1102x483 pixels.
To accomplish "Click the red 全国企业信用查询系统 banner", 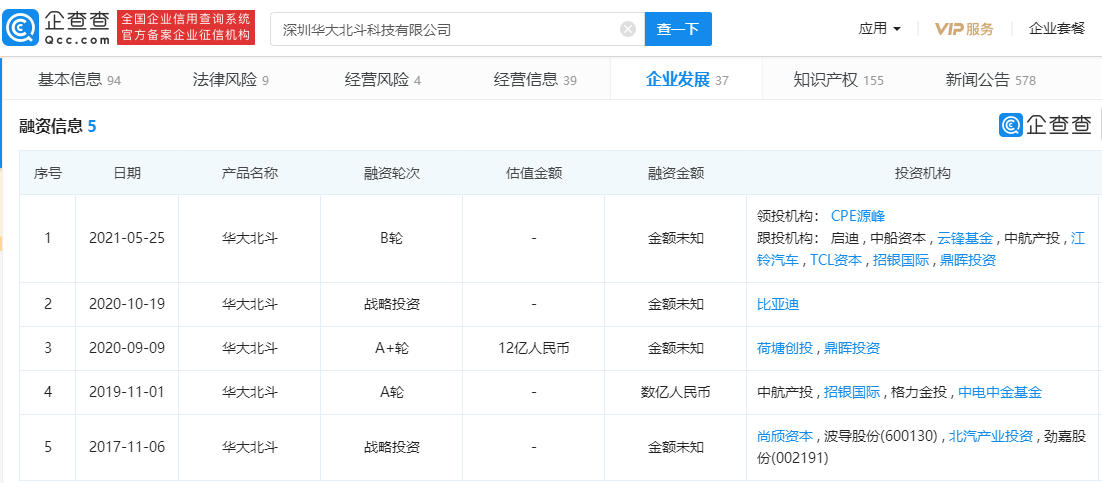I will [x=186, y=28].
